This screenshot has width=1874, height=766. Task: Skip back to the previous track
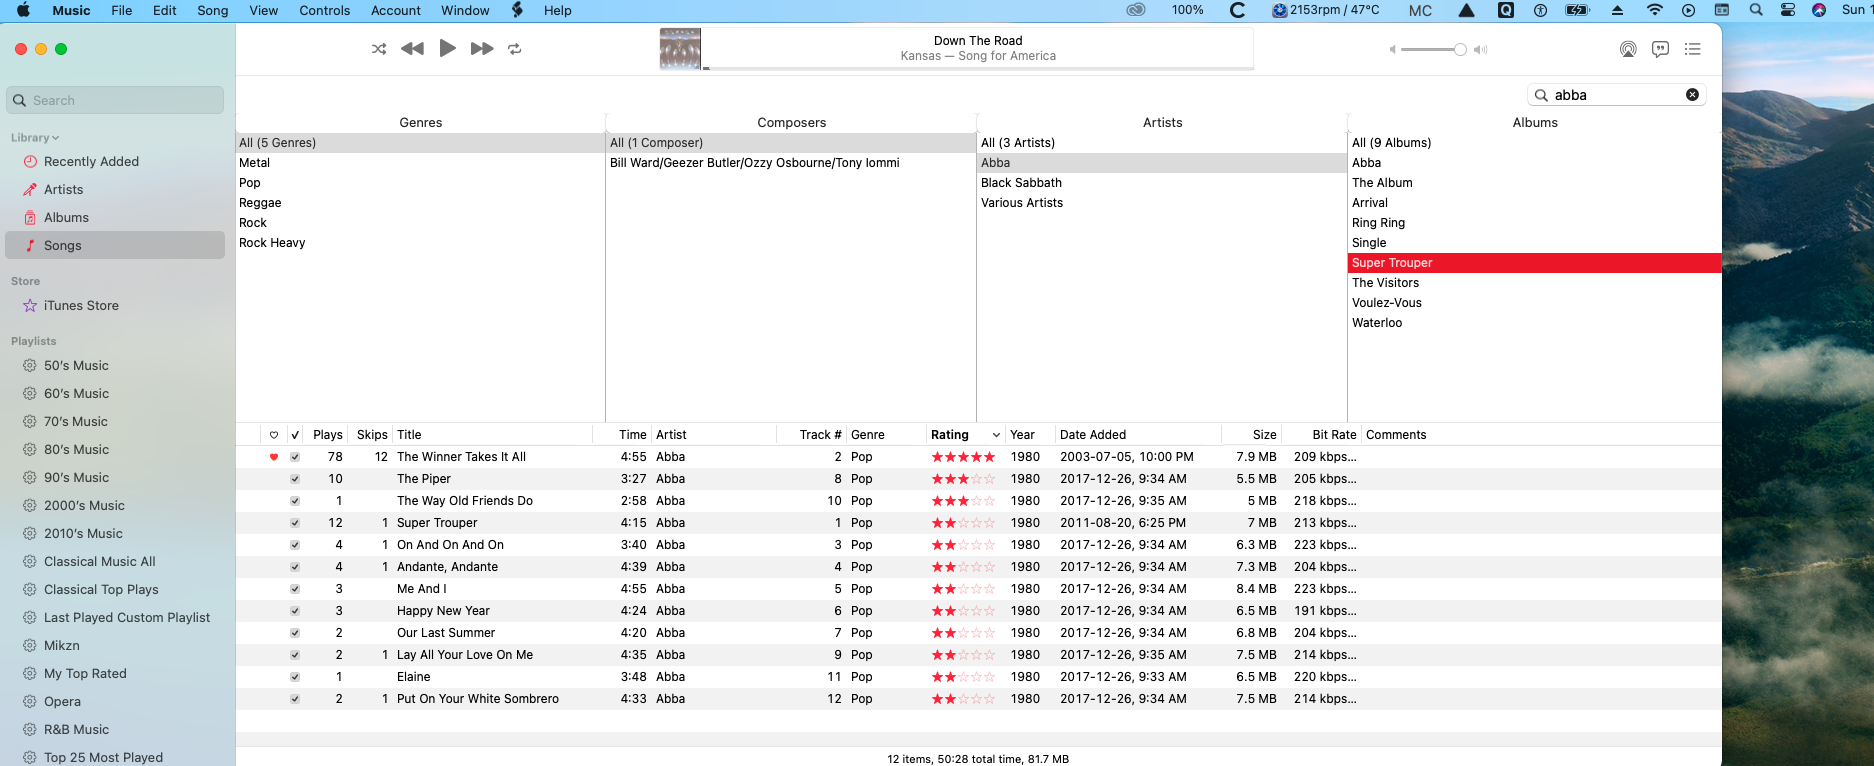(x=412, y=49)
